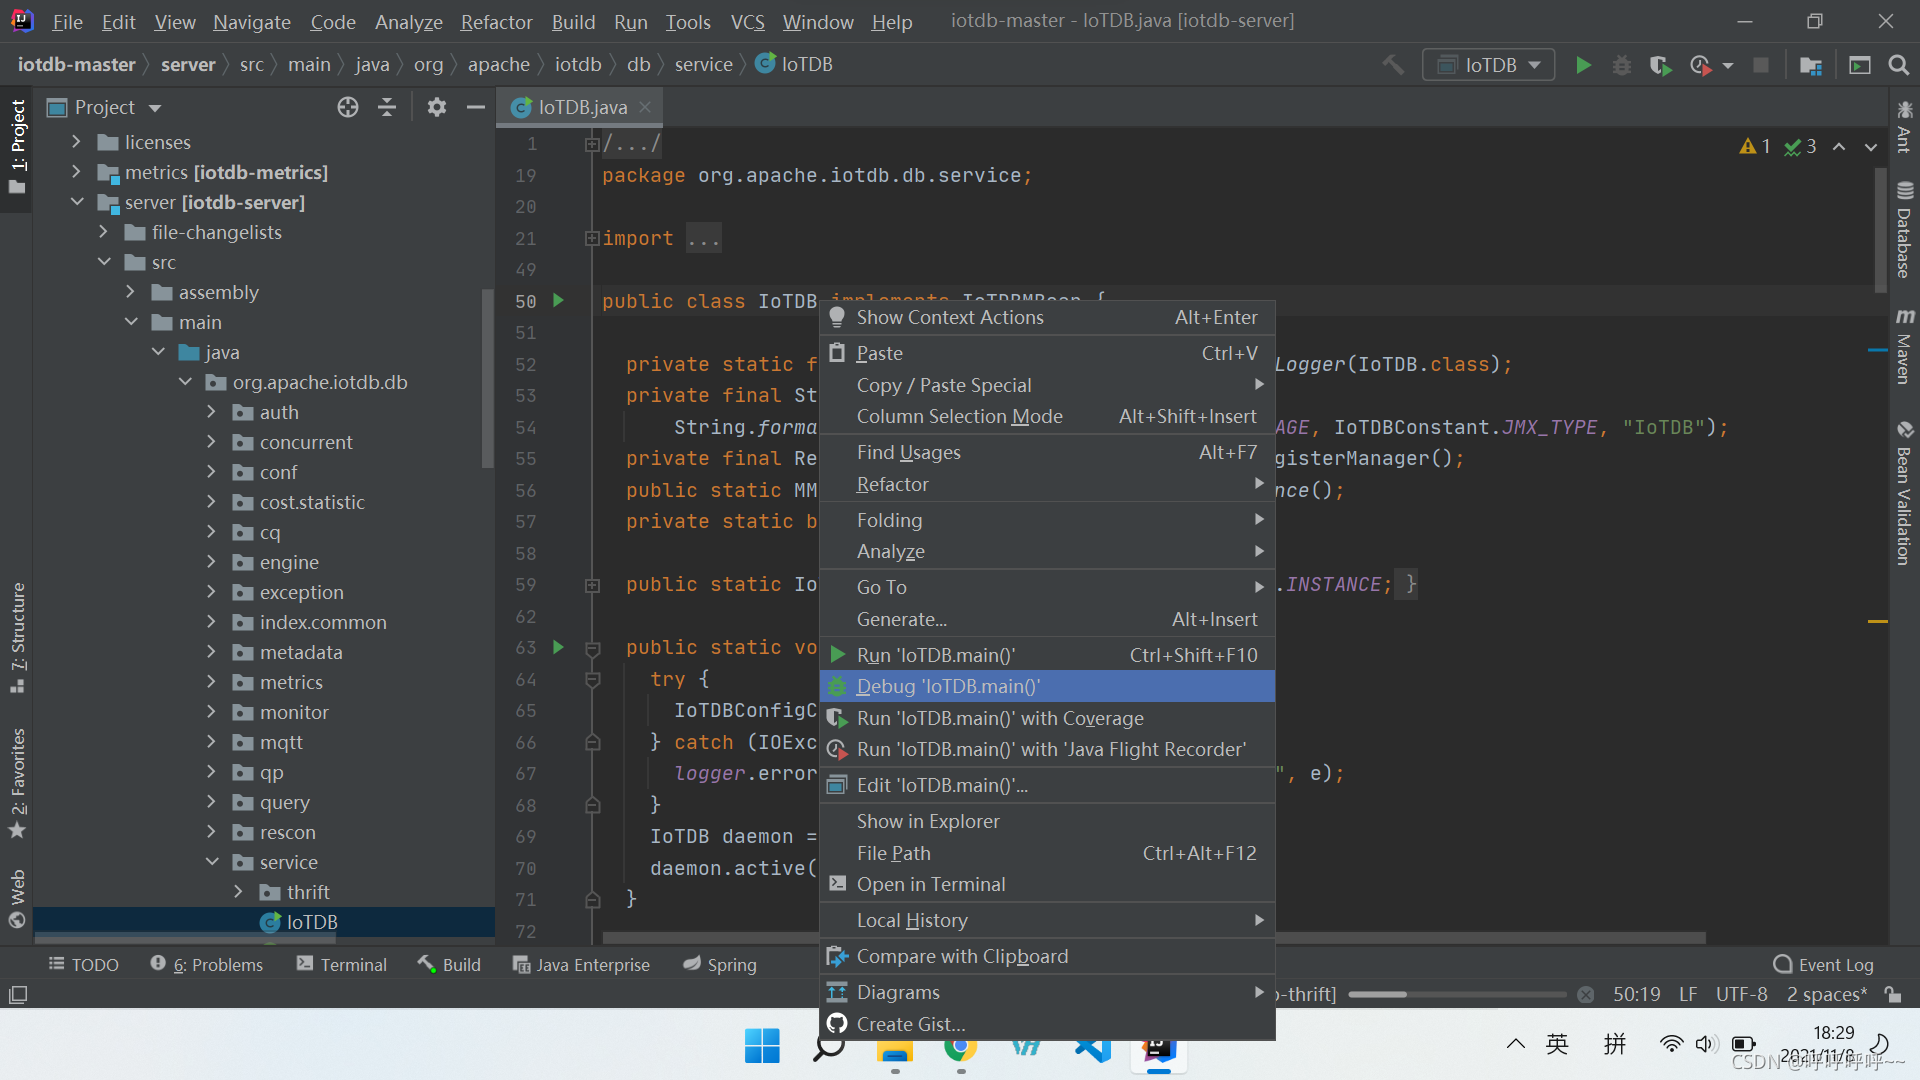Click the background task progress bar
Image resolution: width=1920 pixels, height=1080 pixels.
pos(1457,995)
